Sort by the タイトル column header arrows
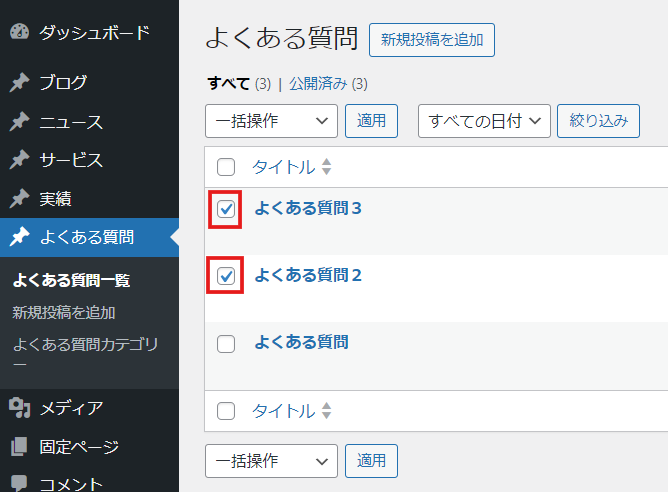Viewport: 668px width, 492px height. pyautogui.click(x=326, y=167)
